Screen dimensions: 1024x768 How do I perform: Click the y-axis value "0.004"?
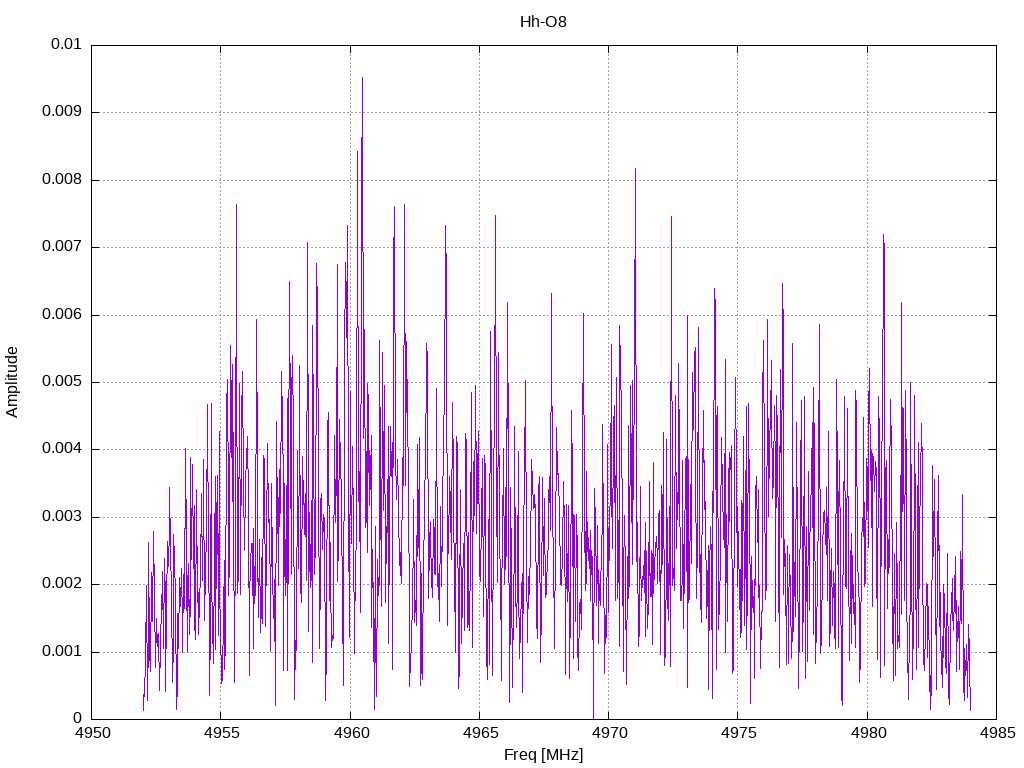point(62,449)
